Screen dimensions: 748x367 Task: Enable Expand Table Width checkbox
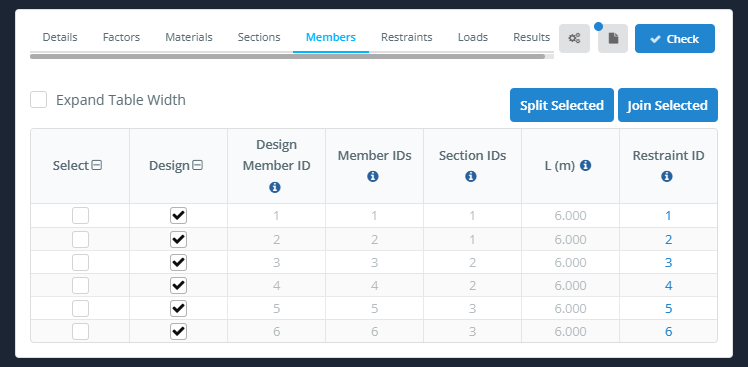tap(39, 100)
